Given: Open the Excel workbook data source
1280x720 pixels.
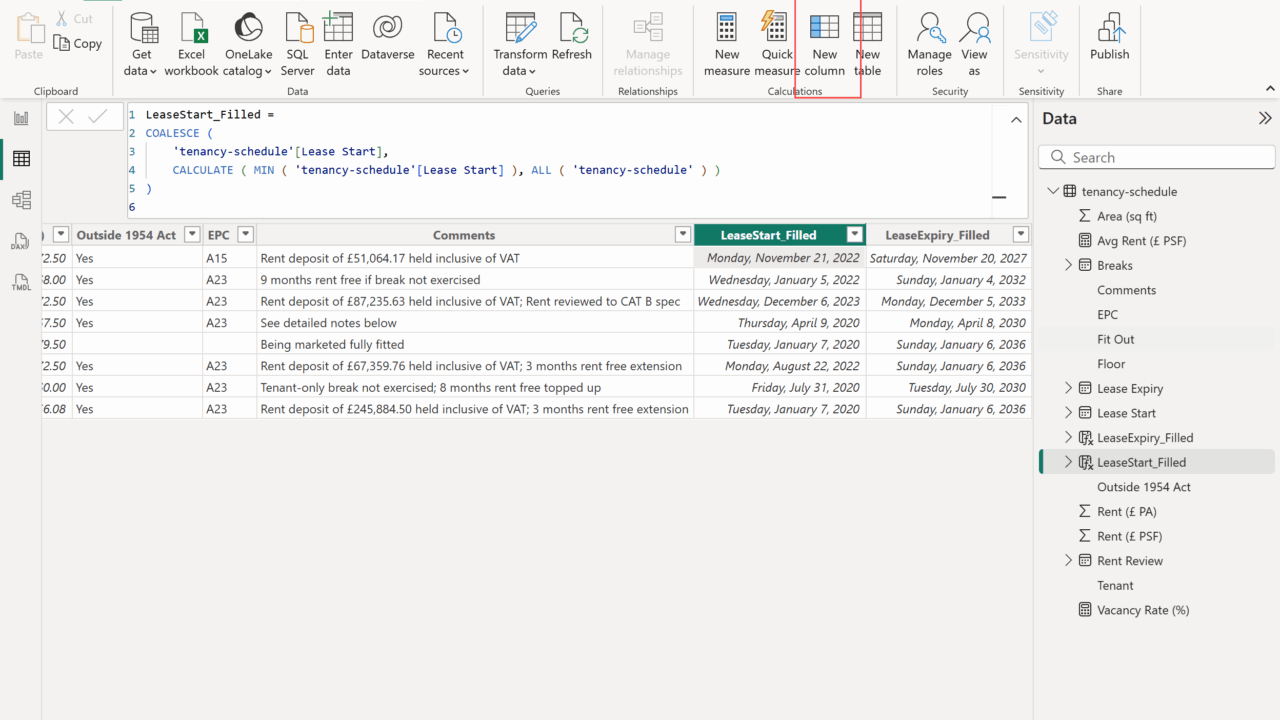Looking at the screenshot, I should 191,44.
